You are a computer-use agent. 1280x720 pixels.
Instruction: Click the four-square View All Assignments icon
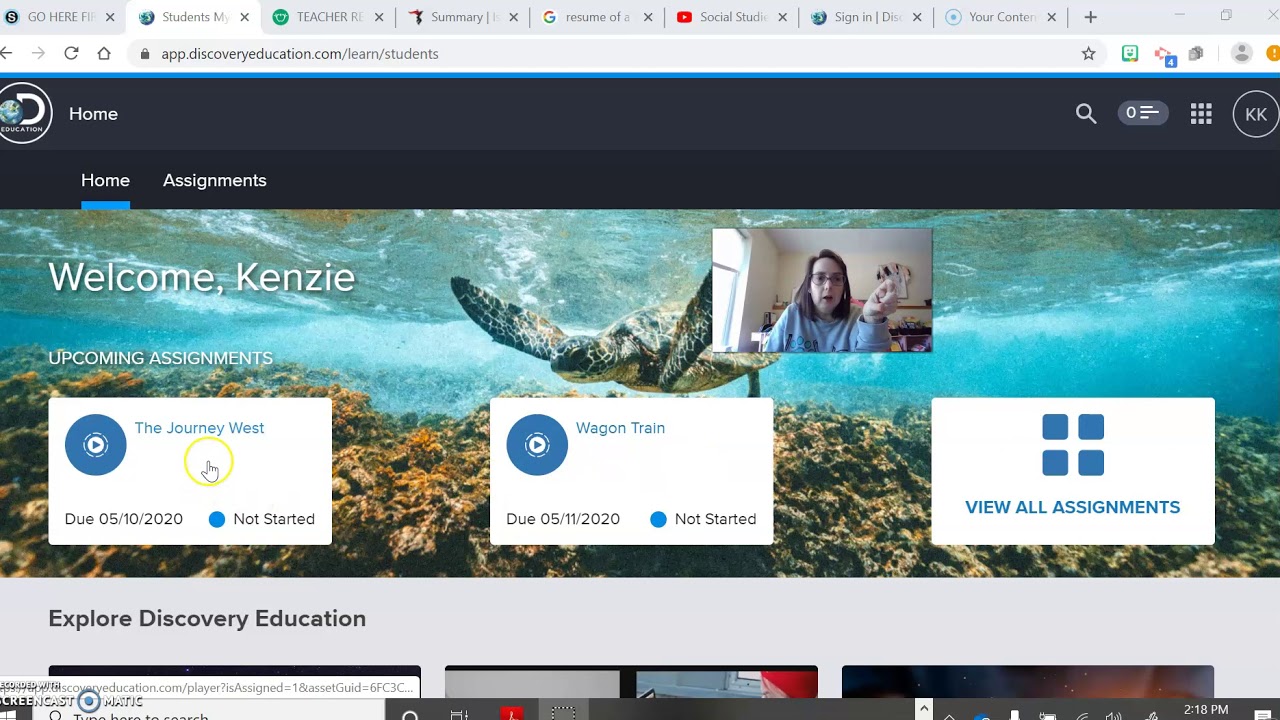(x=1073, y=445)
